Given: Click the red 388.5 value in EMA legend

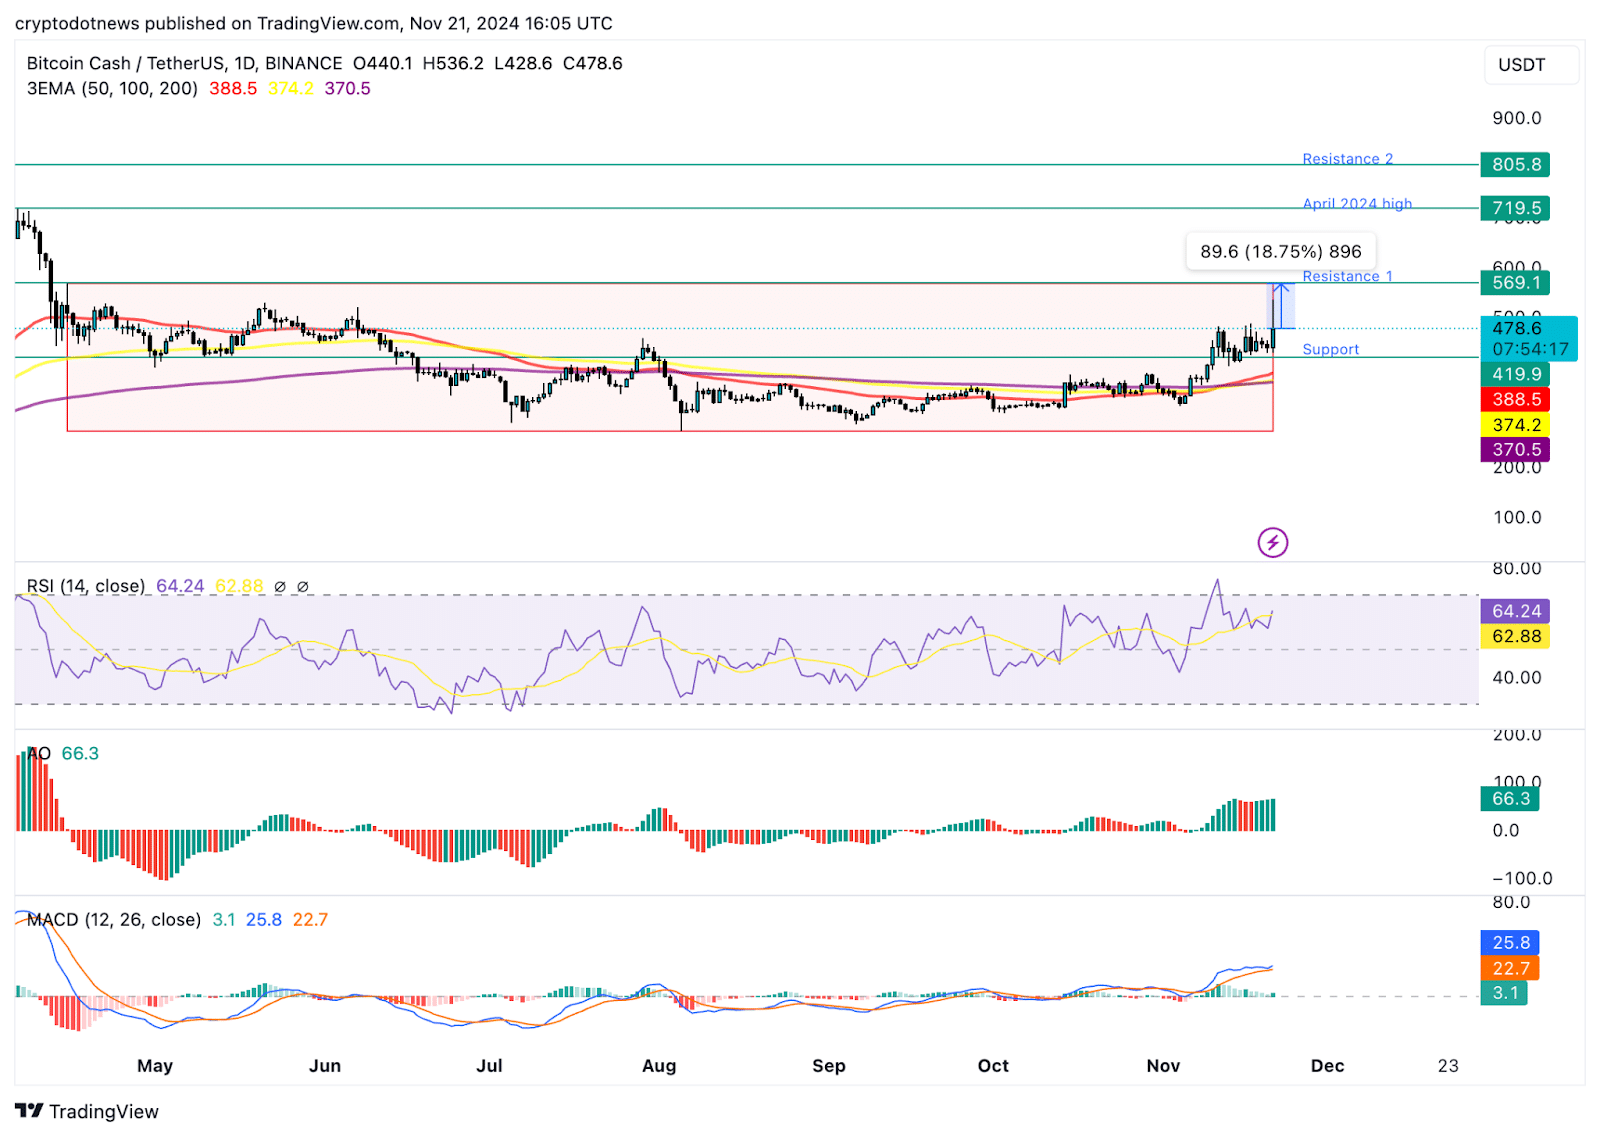Looking at the screenshot, I should click(x=233, y=88).
